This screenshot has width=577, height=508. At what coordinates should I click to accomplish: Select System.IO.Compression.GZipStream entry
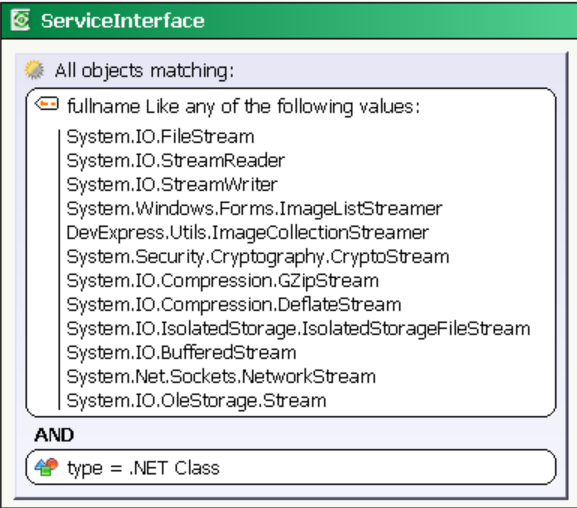222,281
